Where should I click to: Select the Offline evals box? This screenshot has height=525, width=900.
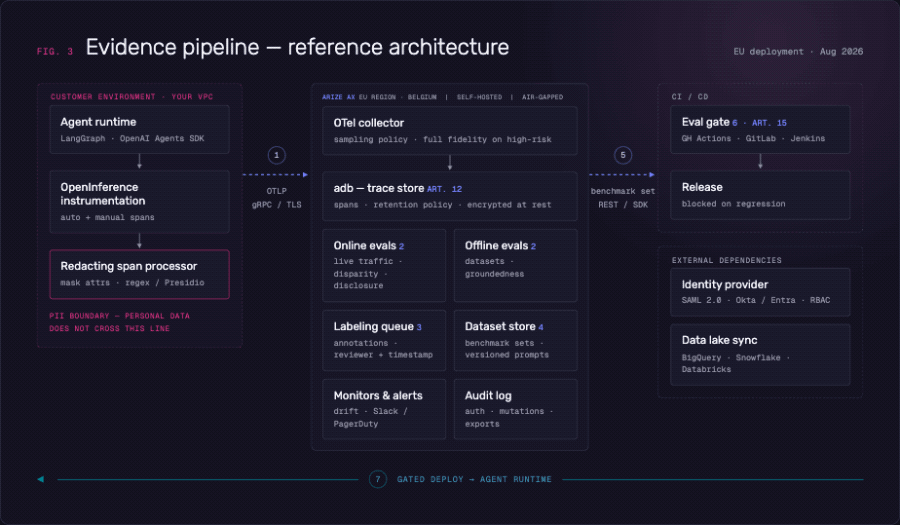click(x=515, y=266)
